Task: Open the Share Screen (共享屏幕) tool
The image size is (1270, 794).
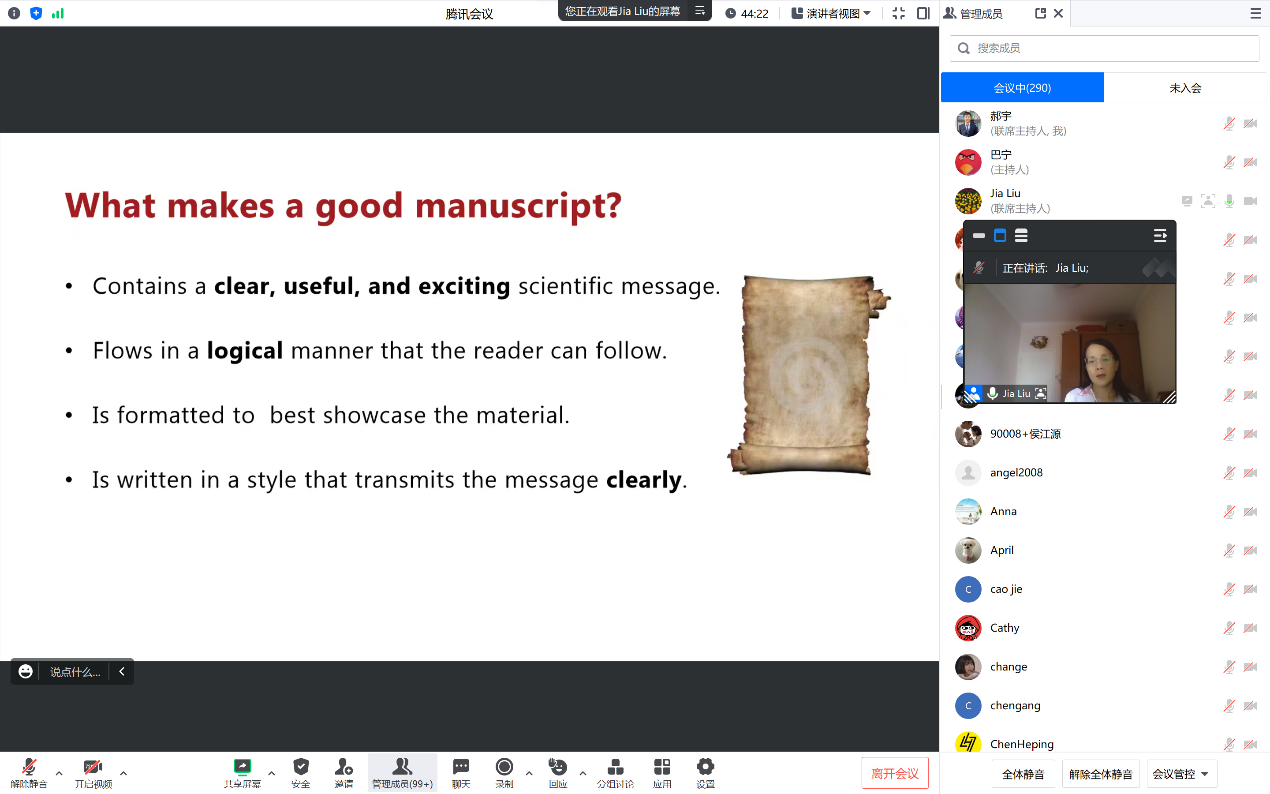Action: (242, 772)
